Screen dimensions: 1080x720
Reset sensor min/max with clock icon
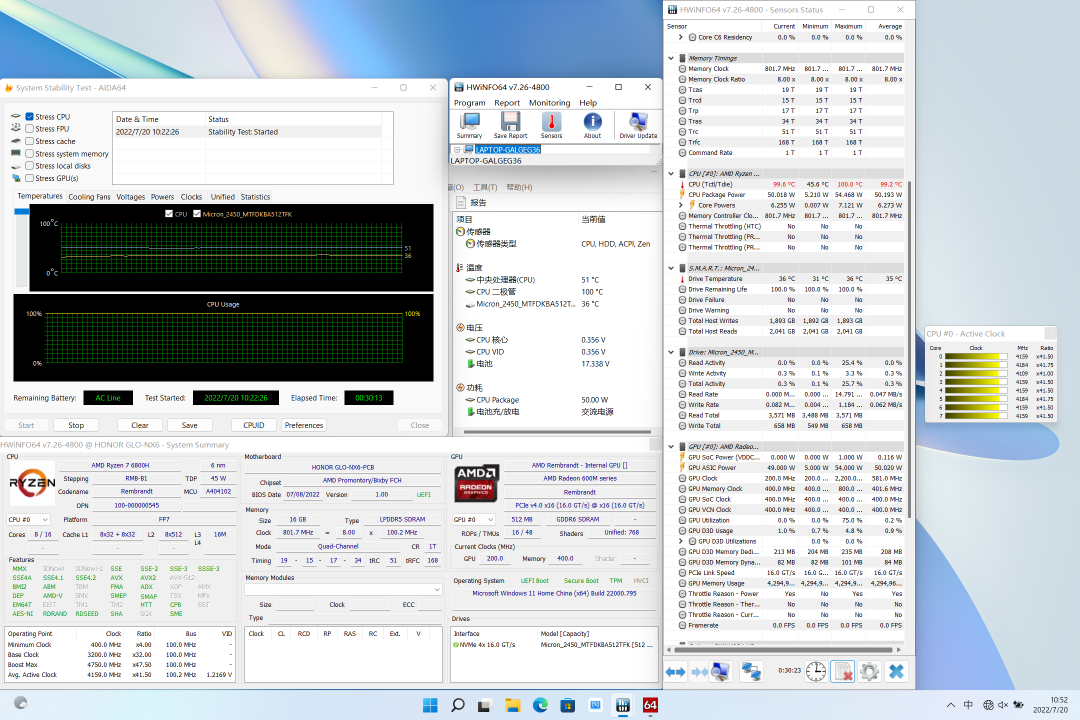[x=816, y=671]
